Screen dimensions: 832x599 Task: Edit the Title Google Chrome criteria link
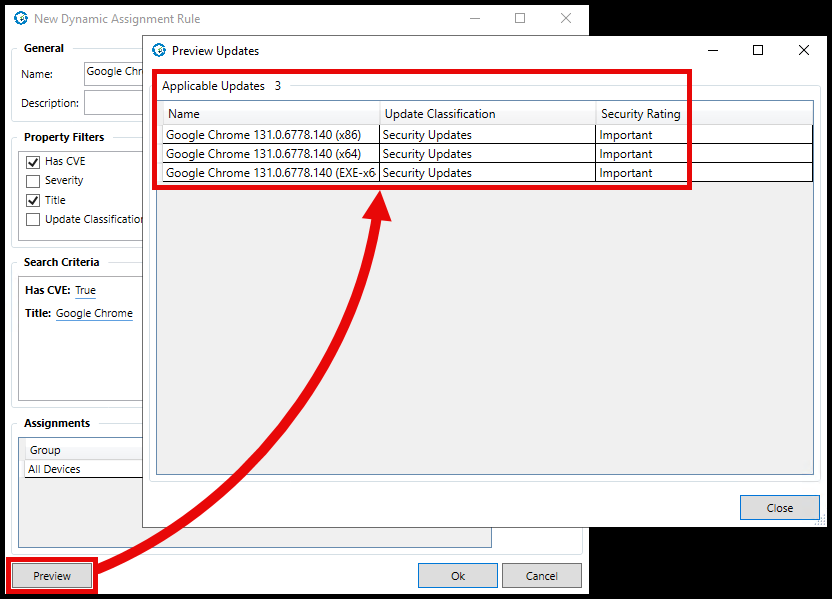pos(94,313)
